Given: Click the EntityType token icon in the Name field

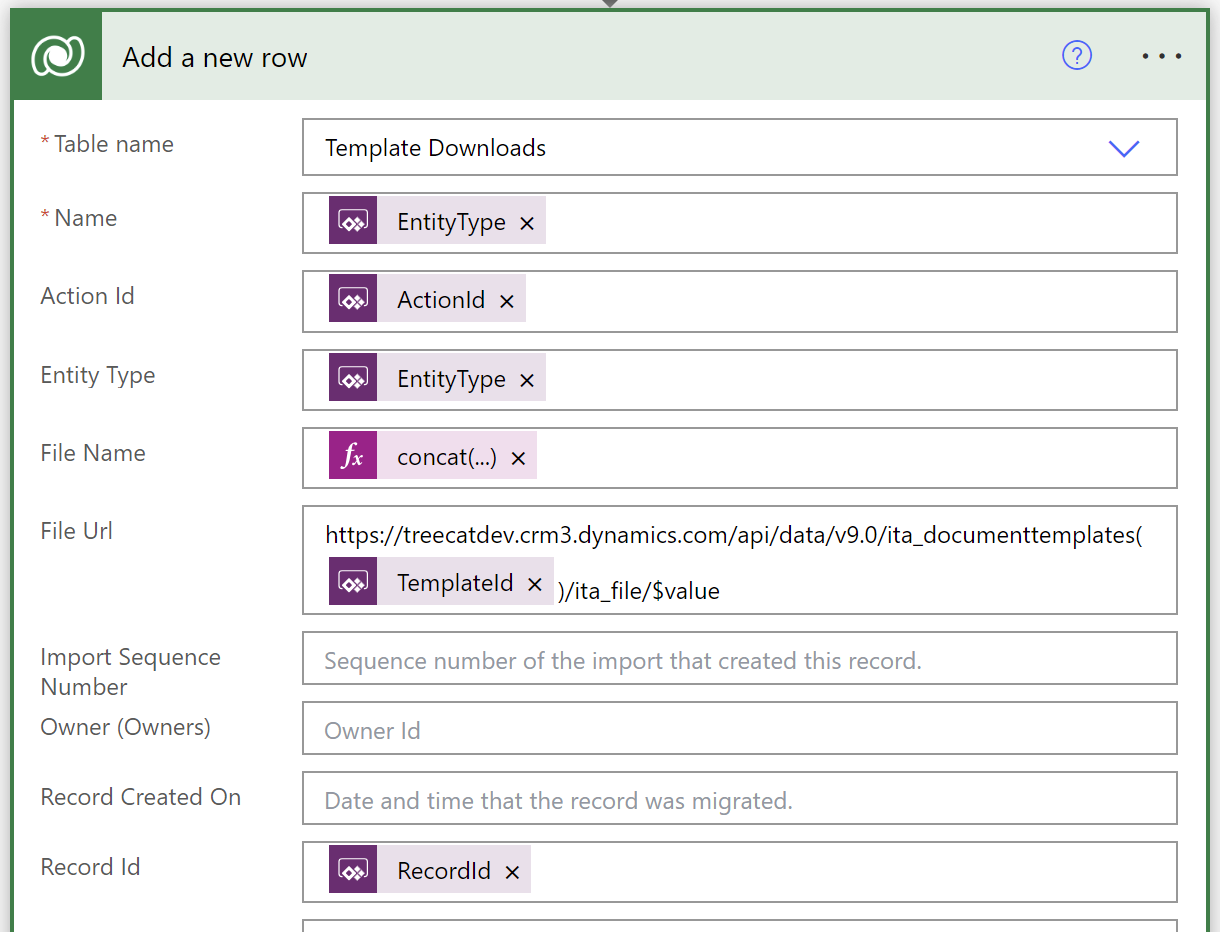Looking at the screenshot, I should (x=353, y=221).
